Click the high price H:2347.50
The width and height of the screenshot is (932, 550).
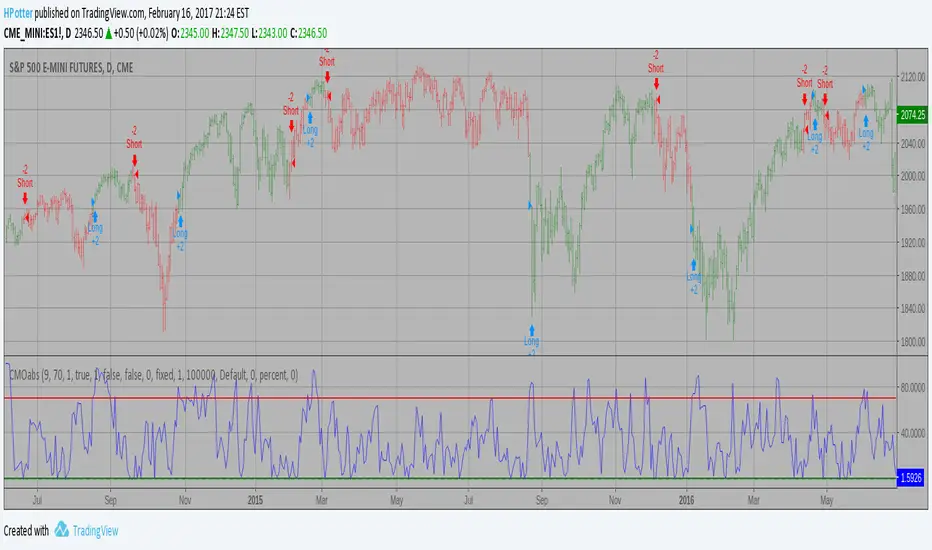click(x=230, y=33)
